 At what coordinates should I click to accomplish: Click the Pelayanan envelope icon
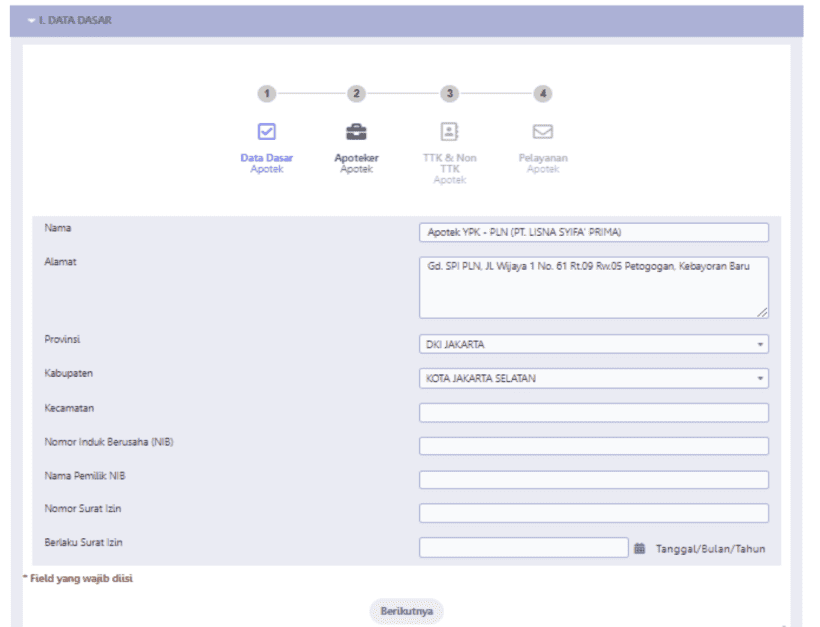click(x=542, y=131)
